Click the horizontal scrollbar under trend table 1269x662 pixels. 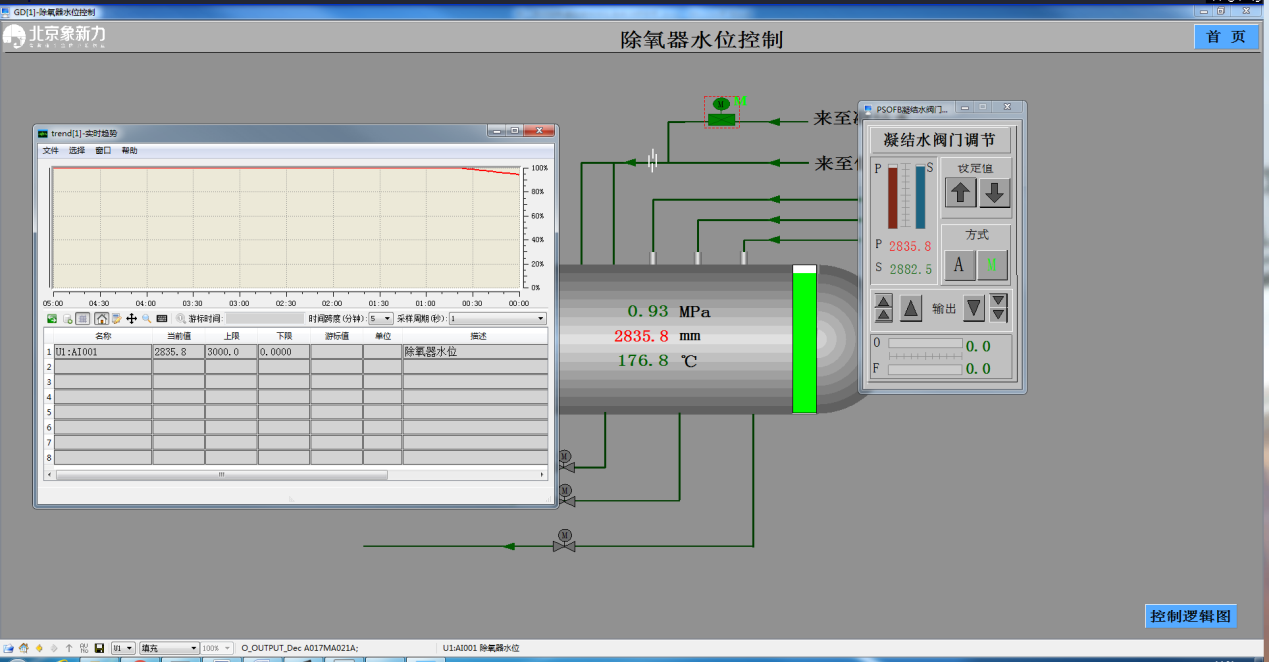pos(220,474)
